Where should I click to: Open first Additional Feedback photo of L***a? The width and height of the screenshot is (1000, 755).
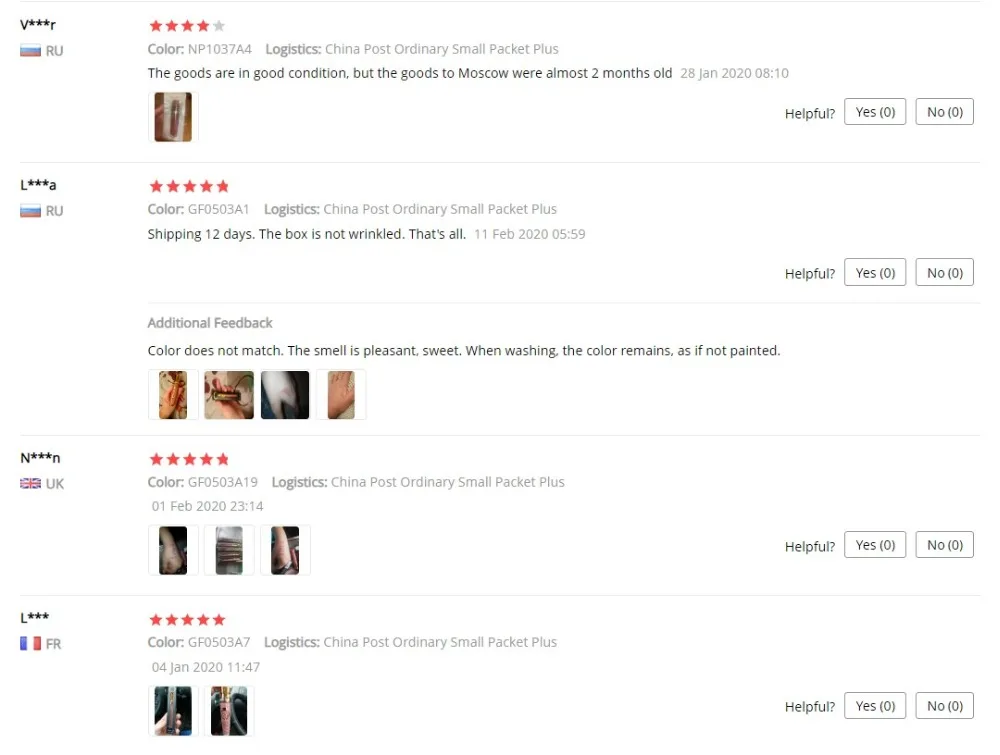coord(173,395)
